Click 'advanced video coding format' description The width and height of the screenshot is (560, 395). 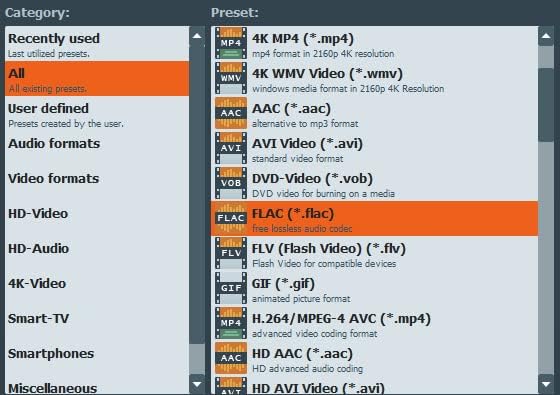pos(315,334)
